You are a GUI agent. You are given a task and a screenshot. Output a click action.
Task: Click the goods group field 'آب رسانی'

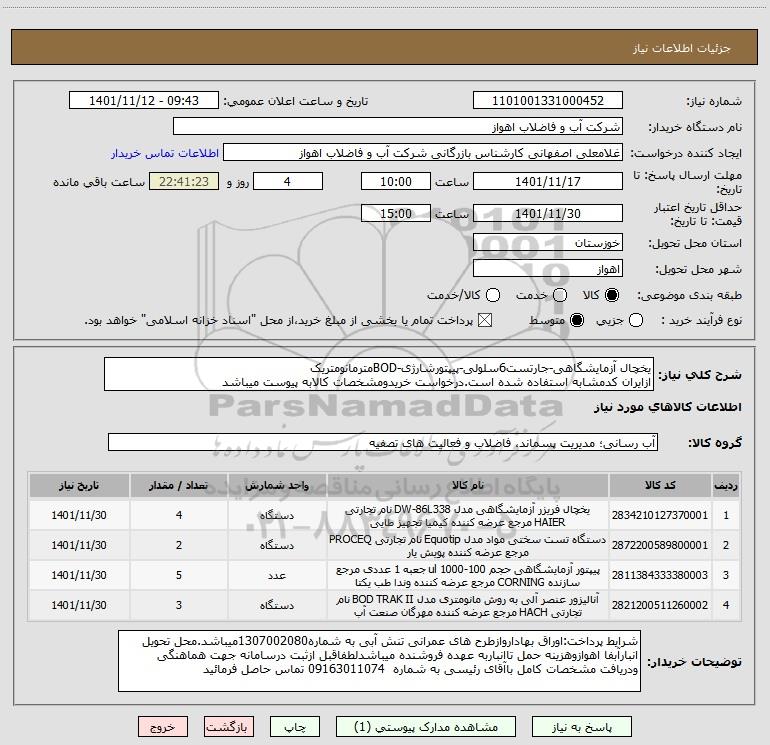[x=383, y=442]
